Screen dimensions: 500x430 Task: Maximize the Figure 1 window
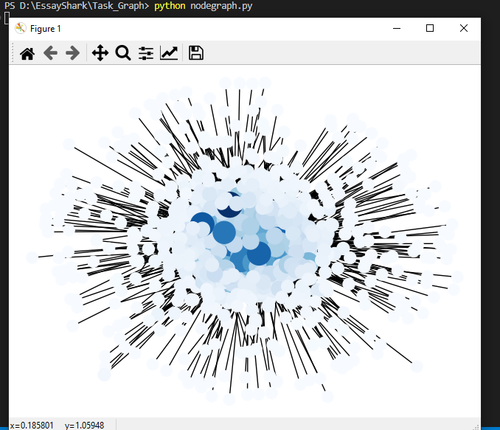tap(430, 28)
